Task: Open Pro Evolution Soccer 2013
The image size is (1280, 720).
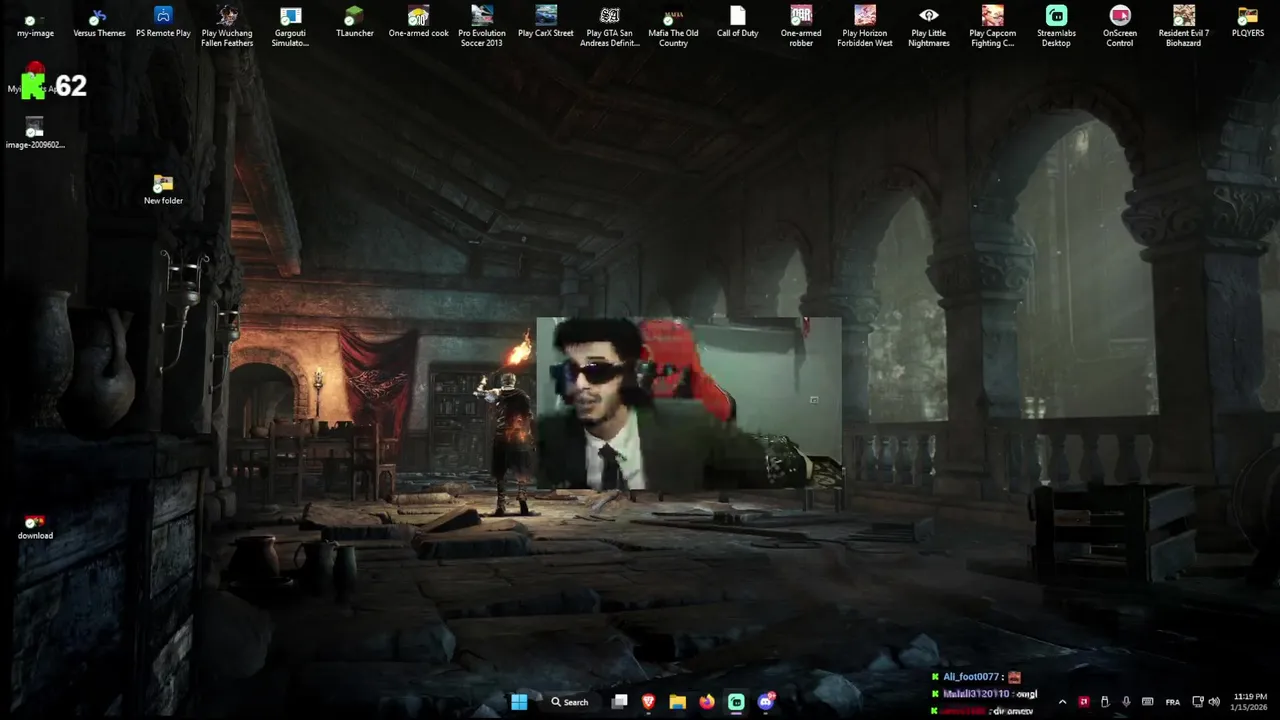Action: tap(482, 27)
